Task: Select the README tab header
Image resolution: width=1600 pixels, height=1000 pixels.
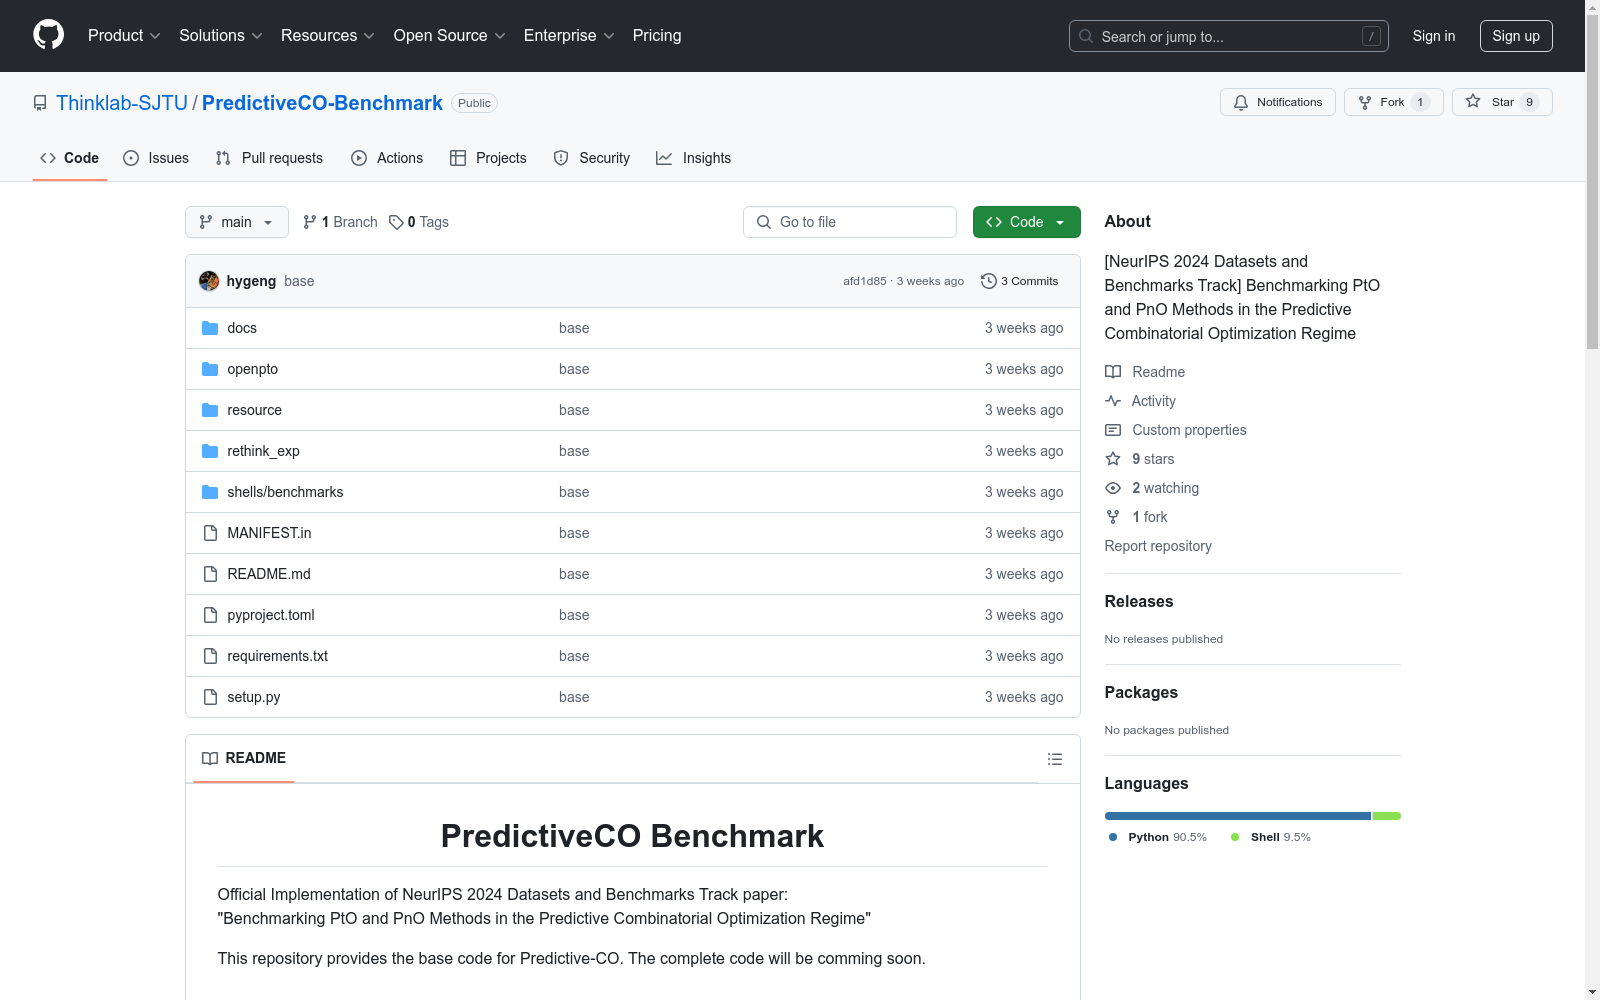Action: pyautogui.click(x=244, y=758)
